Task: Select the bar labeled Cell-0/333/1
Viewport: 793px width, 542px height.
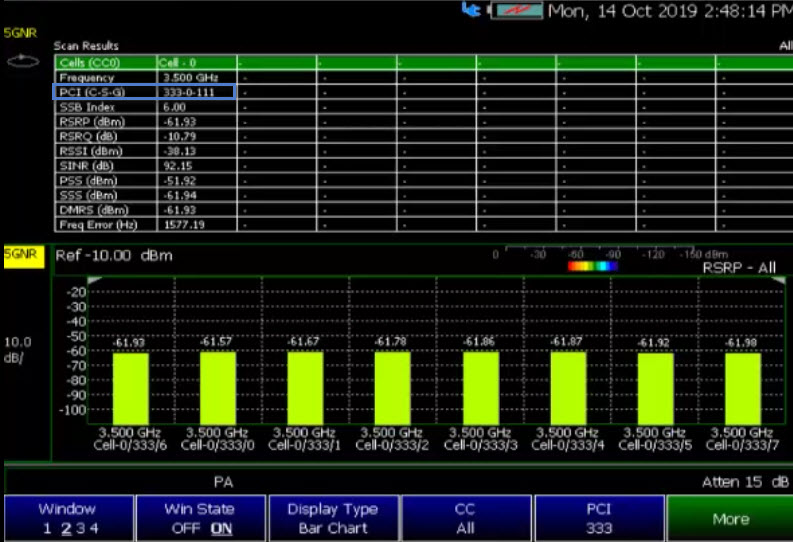Action: pos(305,388)
